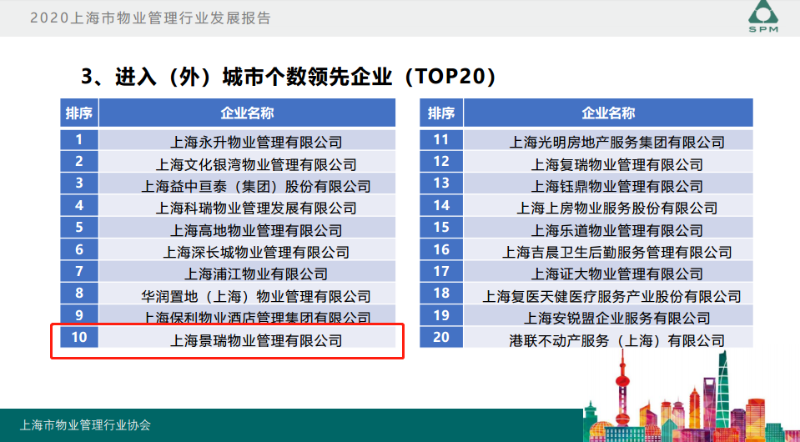Click rank number 1 cell
The height and width of the screenshot is (442, 800).
(x=79, y=140)
